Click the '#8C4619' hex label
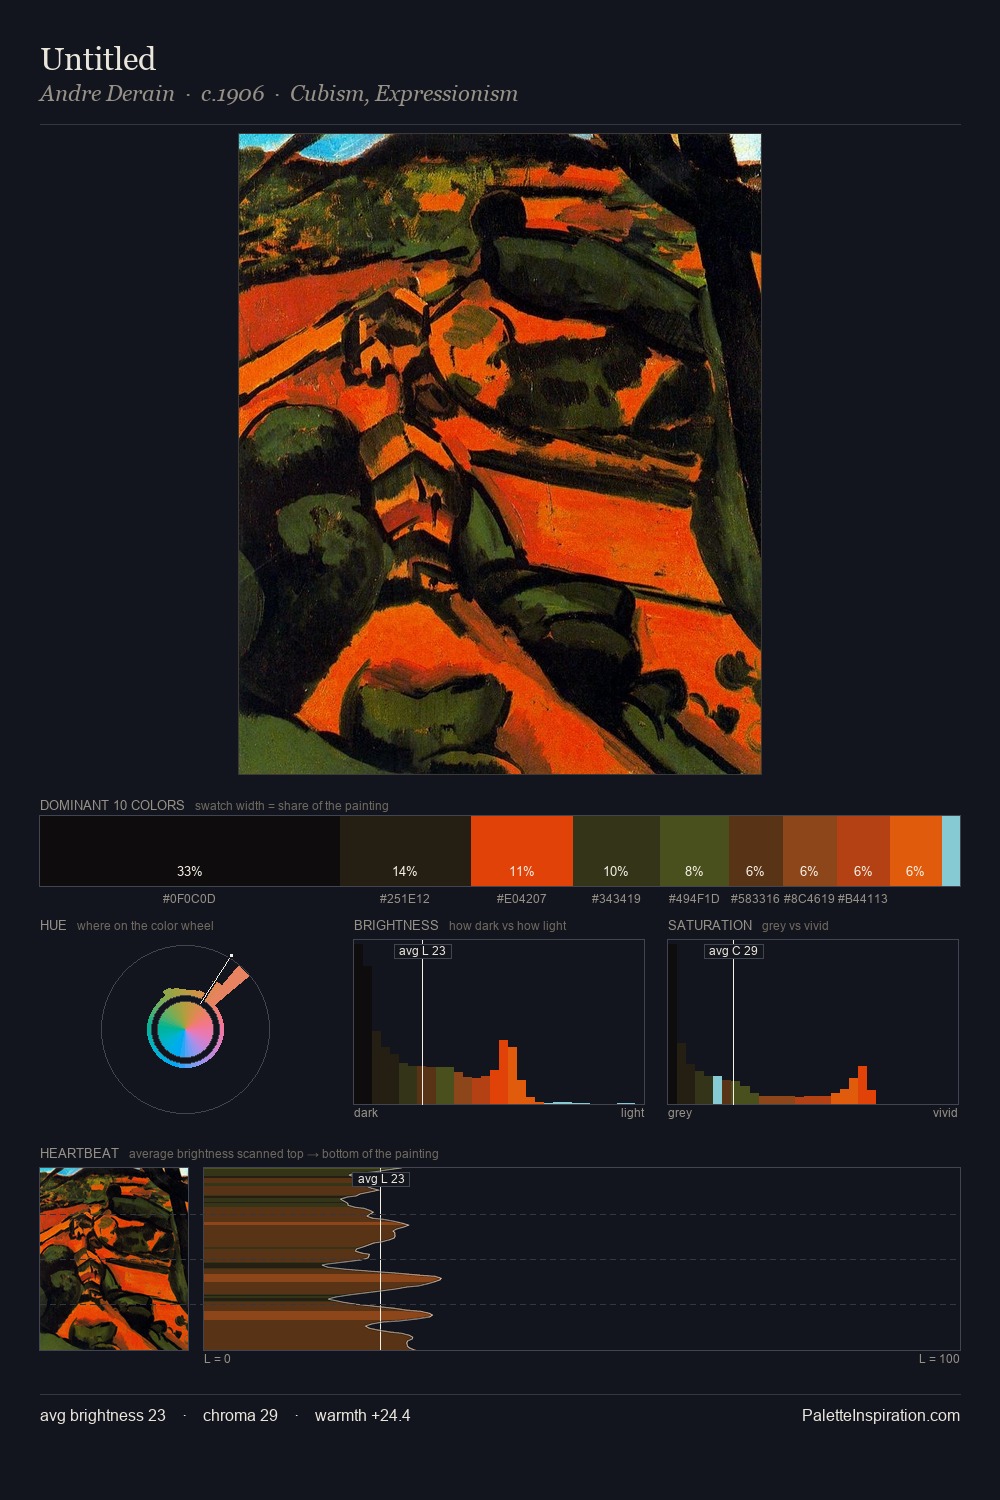The width and height of the screenshot is (1000, 1500). tap(809, 899)
